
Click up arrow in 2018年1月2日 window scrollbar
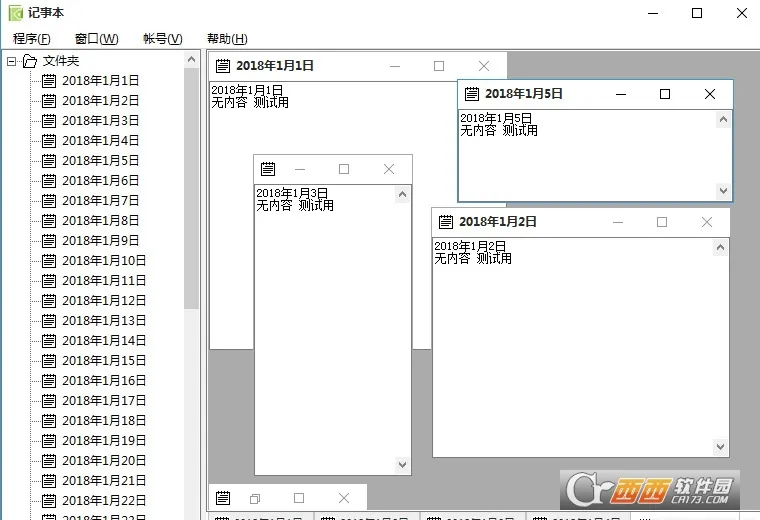[720, 248]
